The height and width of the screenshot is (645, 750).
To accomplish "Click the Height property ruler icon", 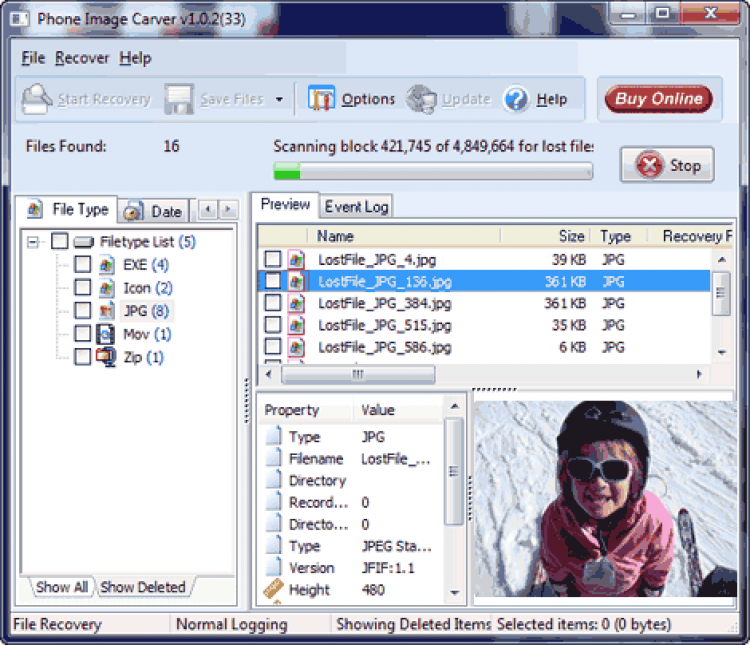I will click(273, 589).
